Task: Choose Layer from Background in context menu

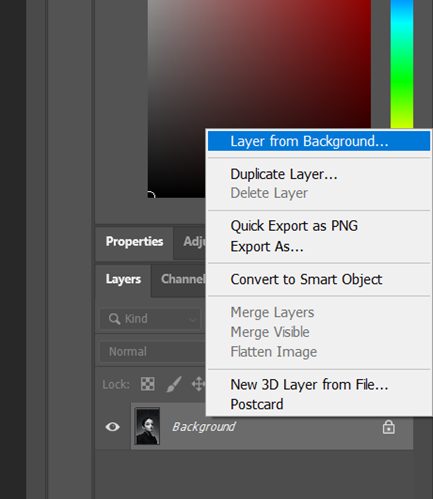Action: 319,141
